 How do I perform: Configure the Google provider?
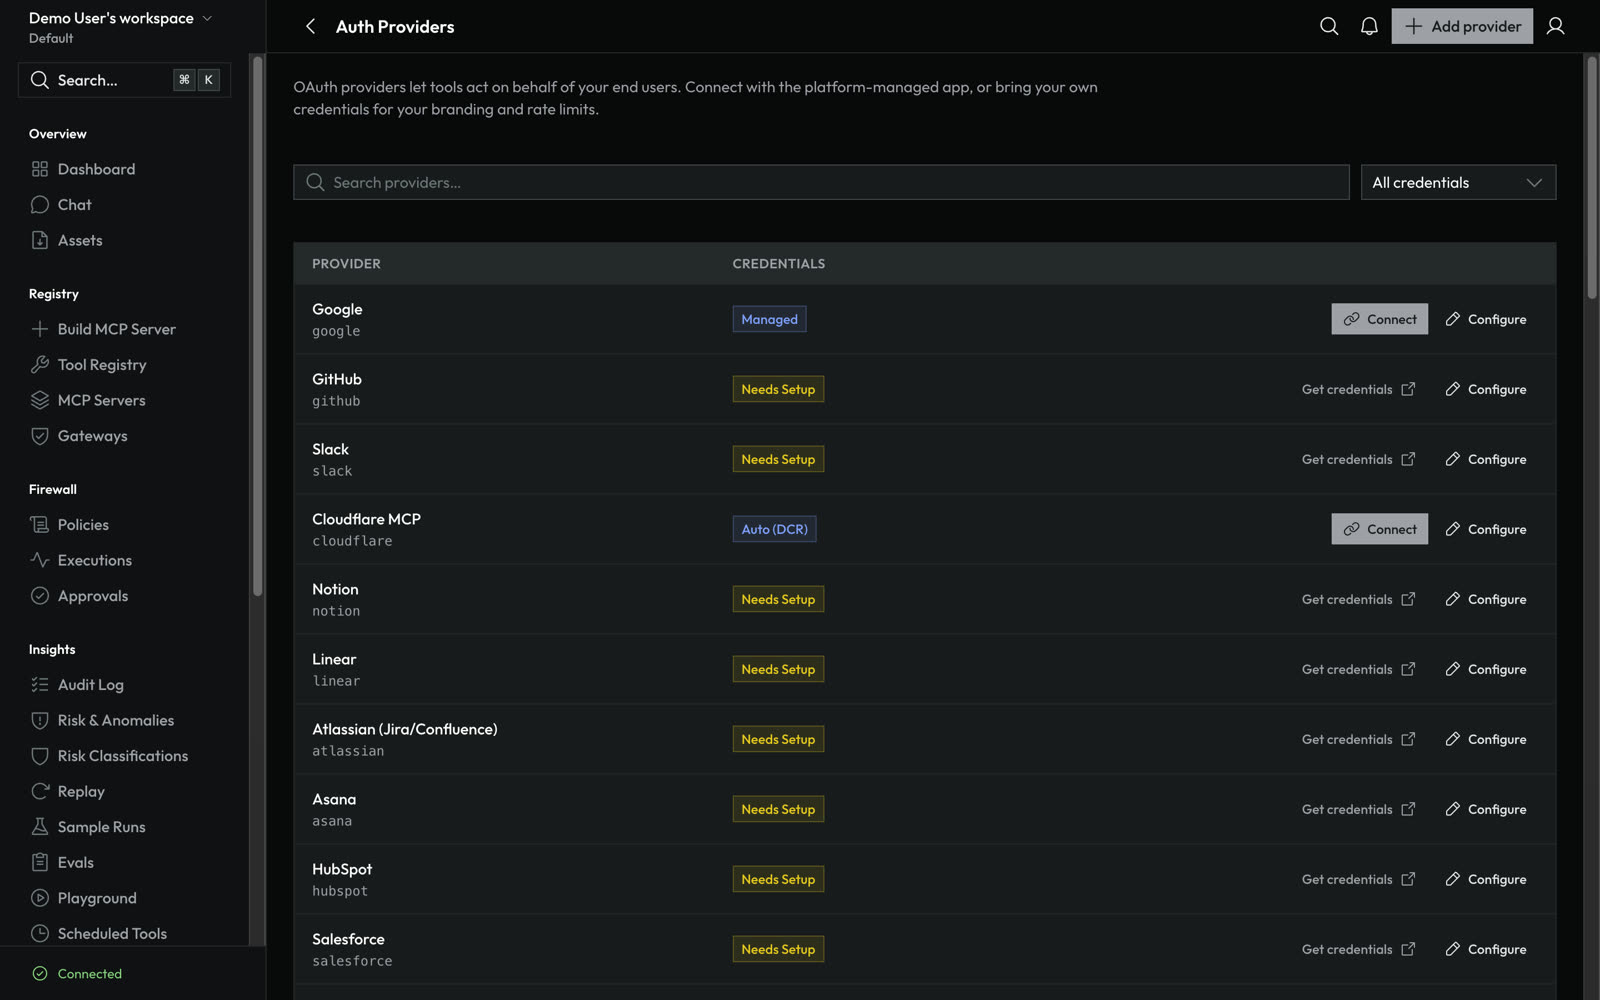tap(1486, 319)
